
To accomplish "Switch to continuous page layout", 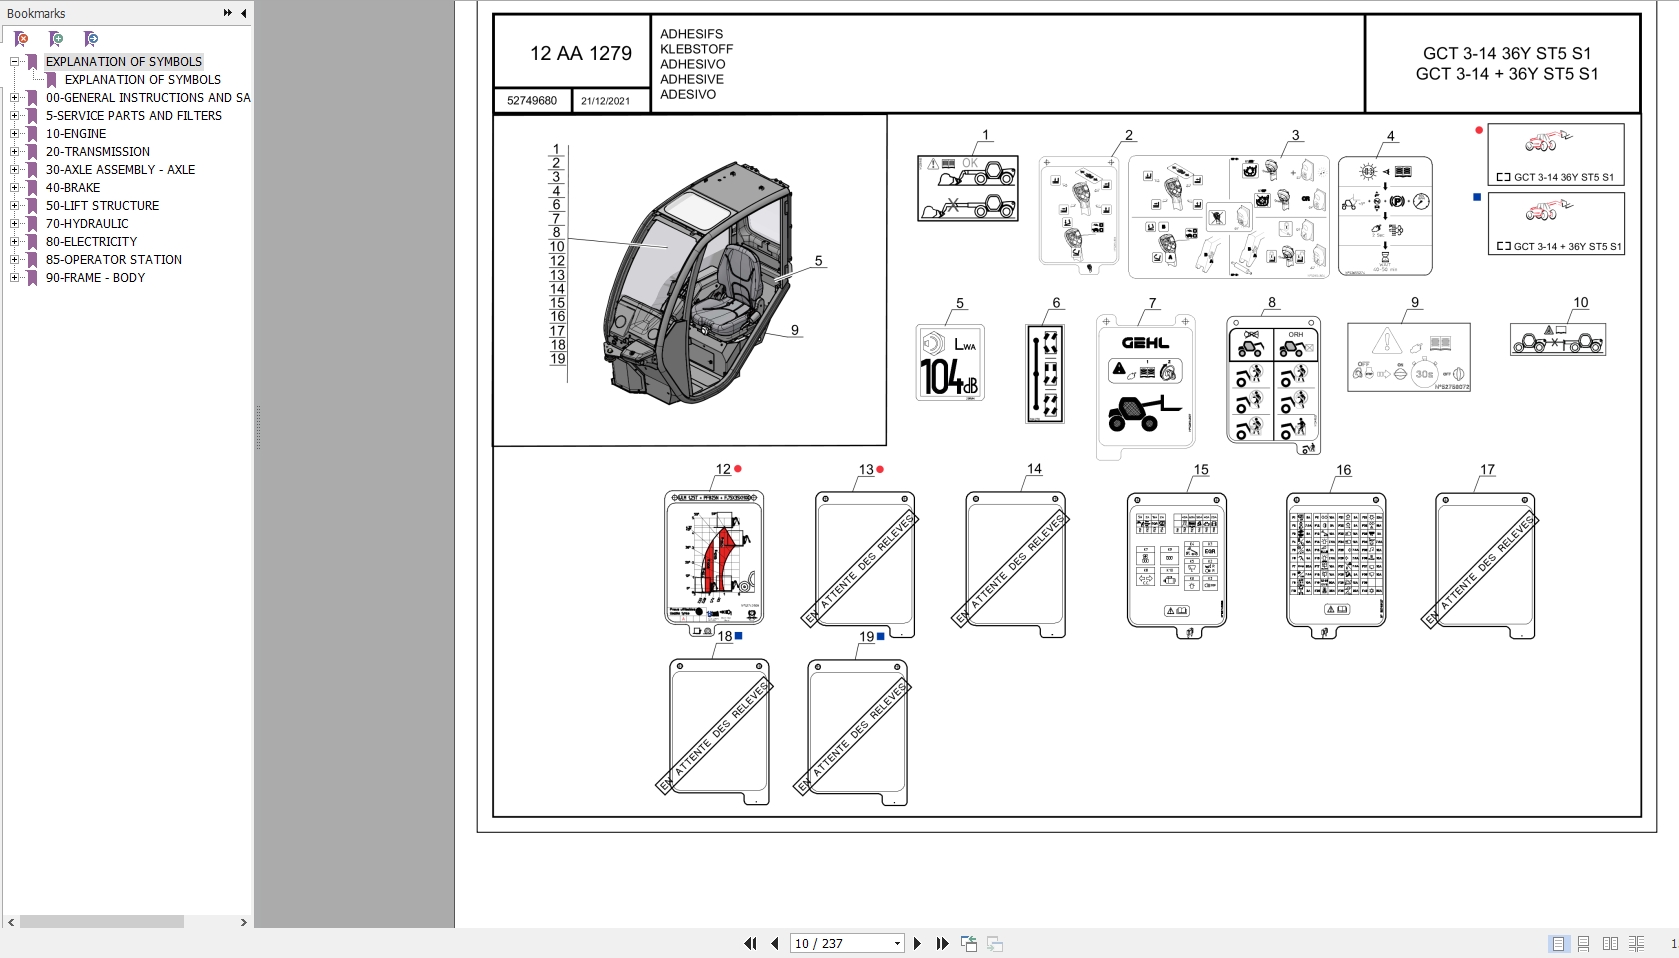I will (1584, 943).
